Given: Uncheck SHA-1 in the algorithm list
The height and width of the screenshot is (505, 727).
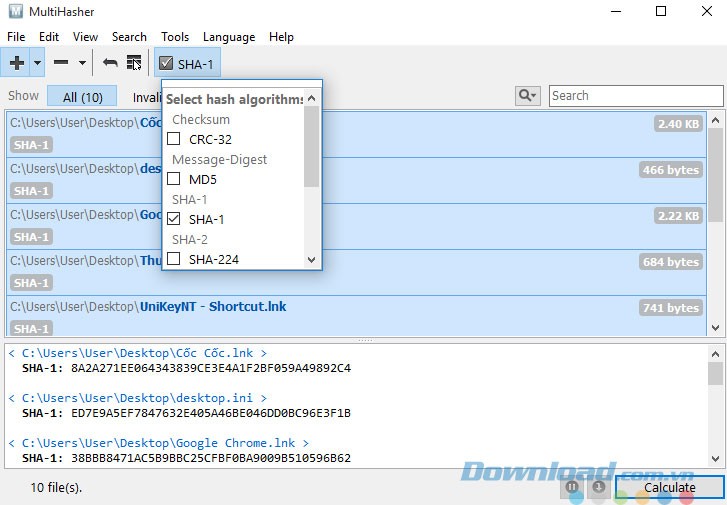Looking at the screenshot, I should 174,219.
